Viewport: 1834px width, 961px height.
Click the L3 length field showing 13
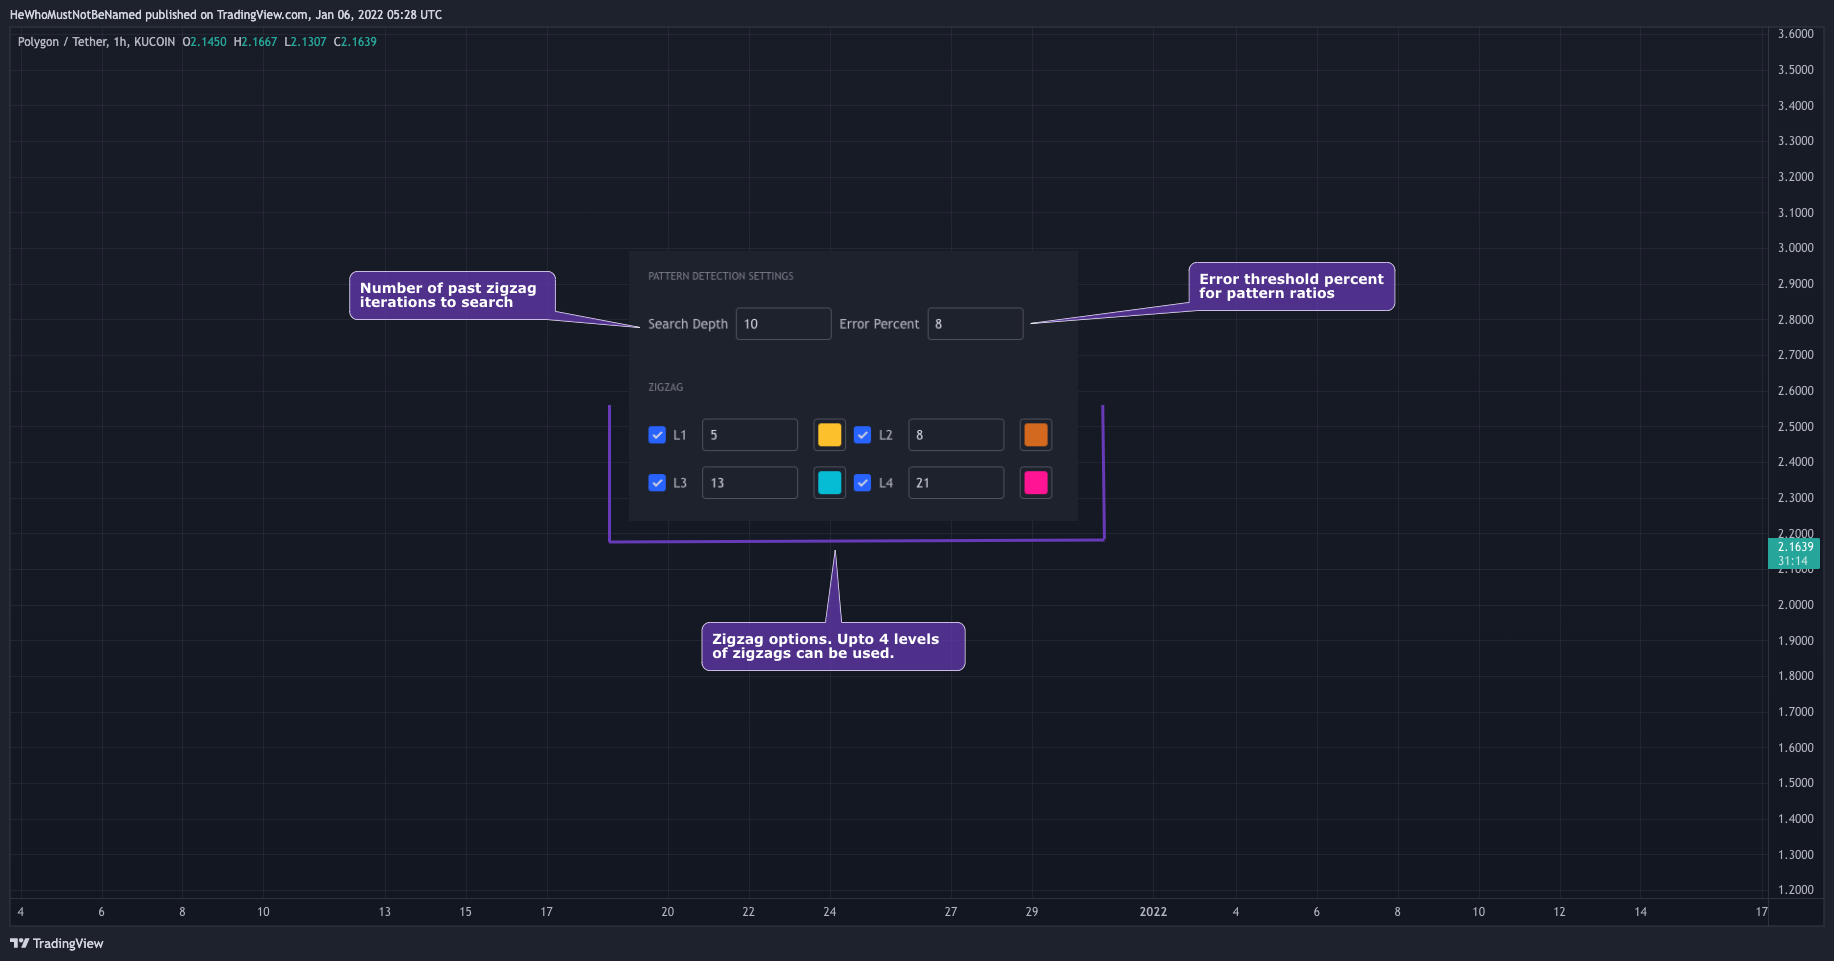tap(750, 483)
